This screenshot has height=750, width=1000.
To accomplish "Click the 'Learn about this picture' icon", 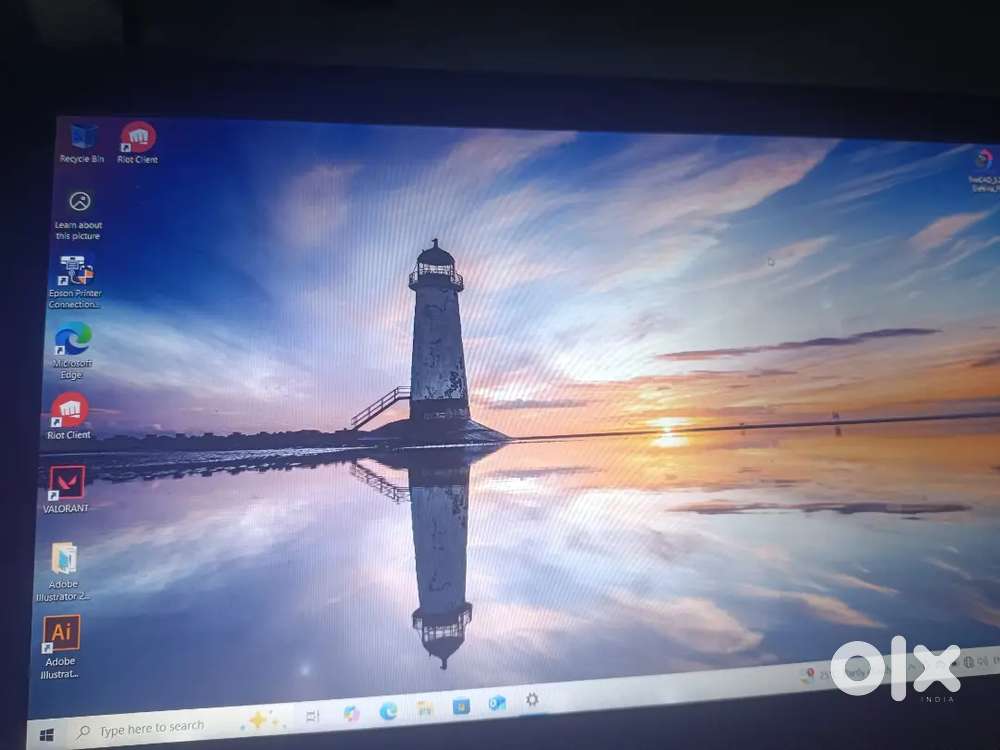I will [79, 202].
